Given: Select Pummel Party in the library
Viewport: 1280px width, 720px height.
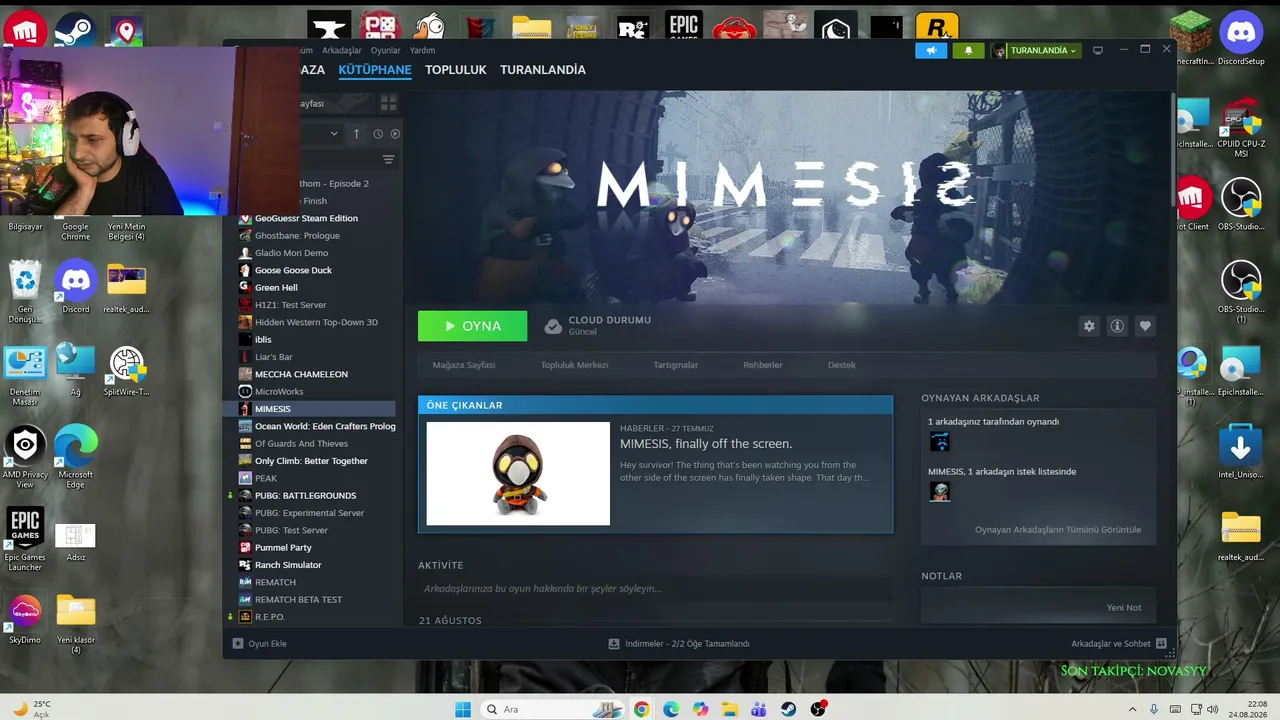Looking at the screenshot, I should (x=283, y=548).
